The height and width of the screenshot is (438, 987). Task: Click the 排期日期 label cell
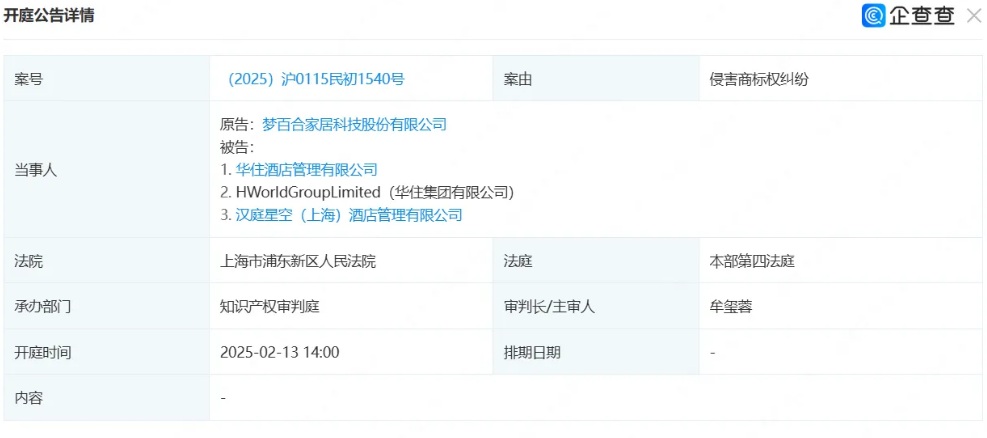coord(595,352)
